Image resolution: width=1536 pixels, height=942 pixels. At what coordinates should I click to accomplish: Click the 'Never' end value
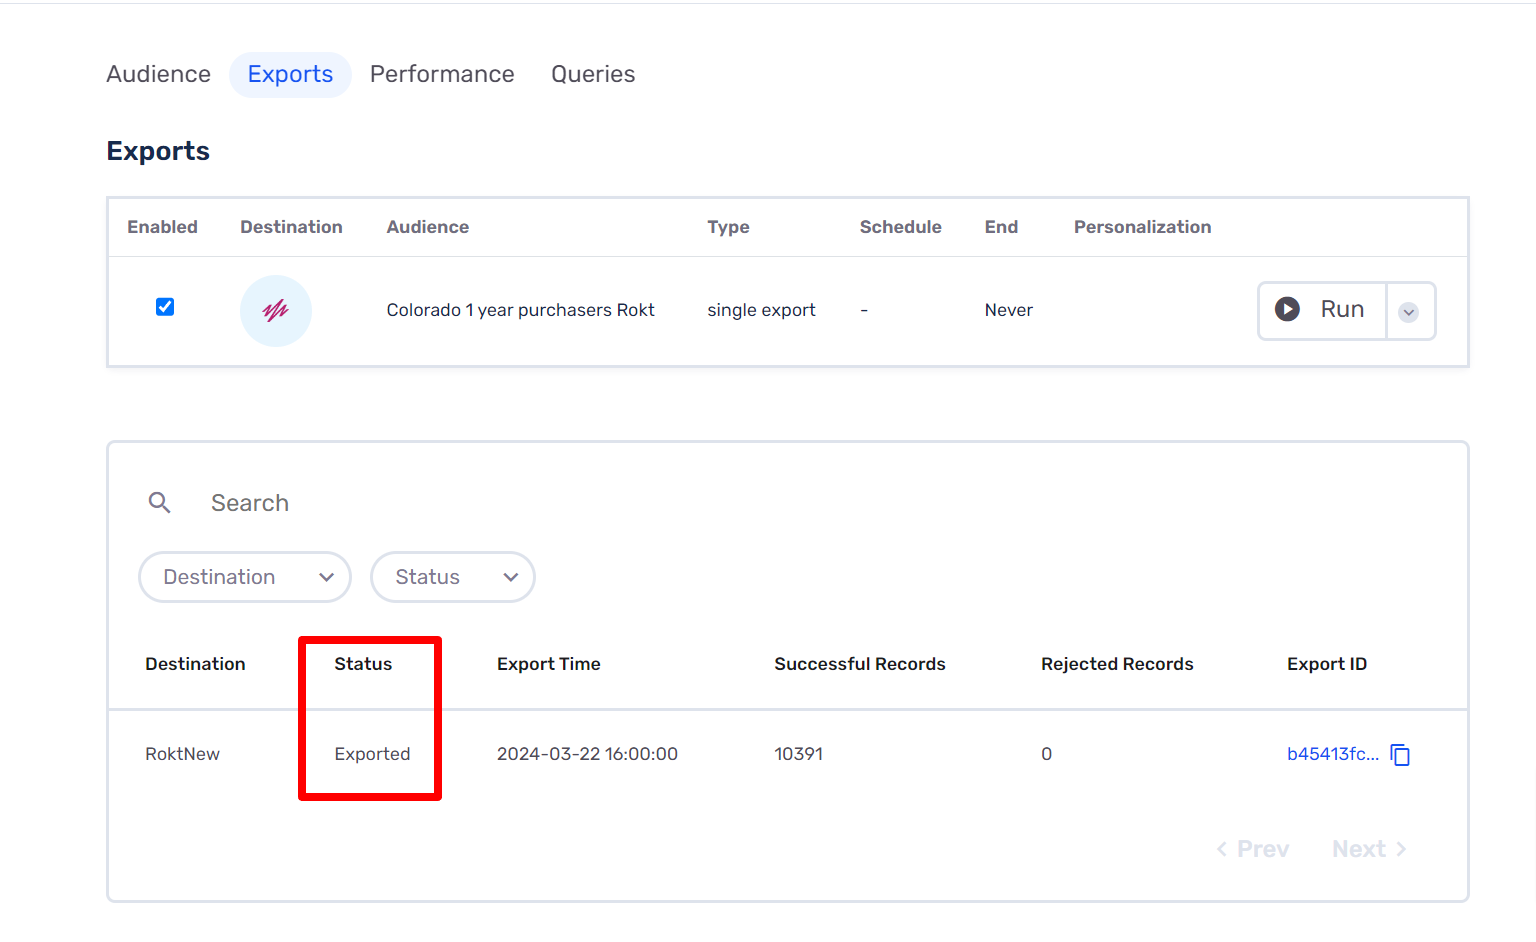point(1008,310)
